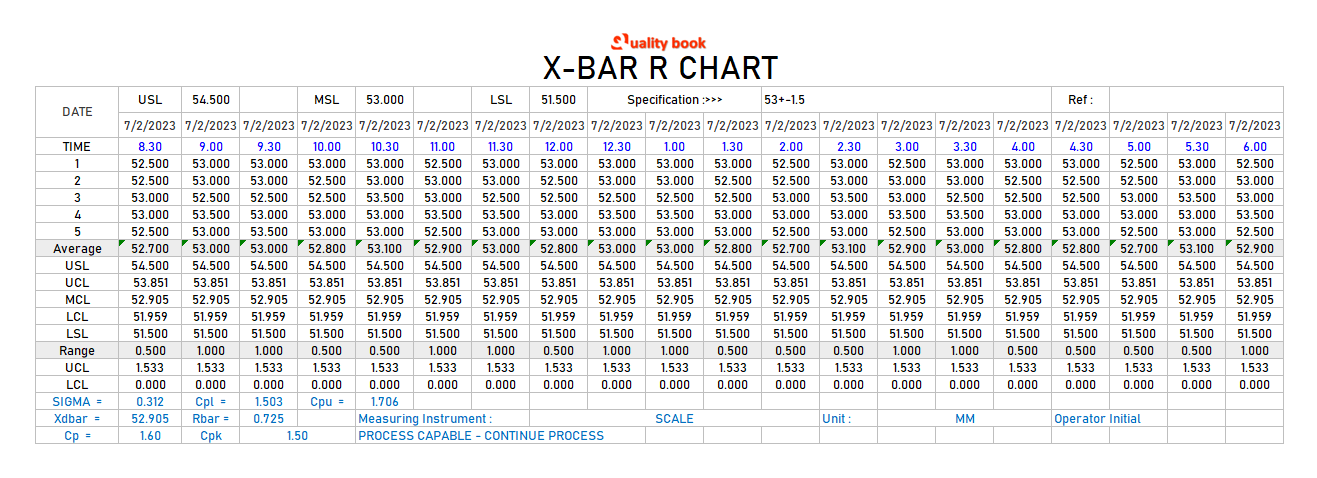Select the 4.30 time cell
Screen dimensions: 1317x478
[x=1081, y=146]
